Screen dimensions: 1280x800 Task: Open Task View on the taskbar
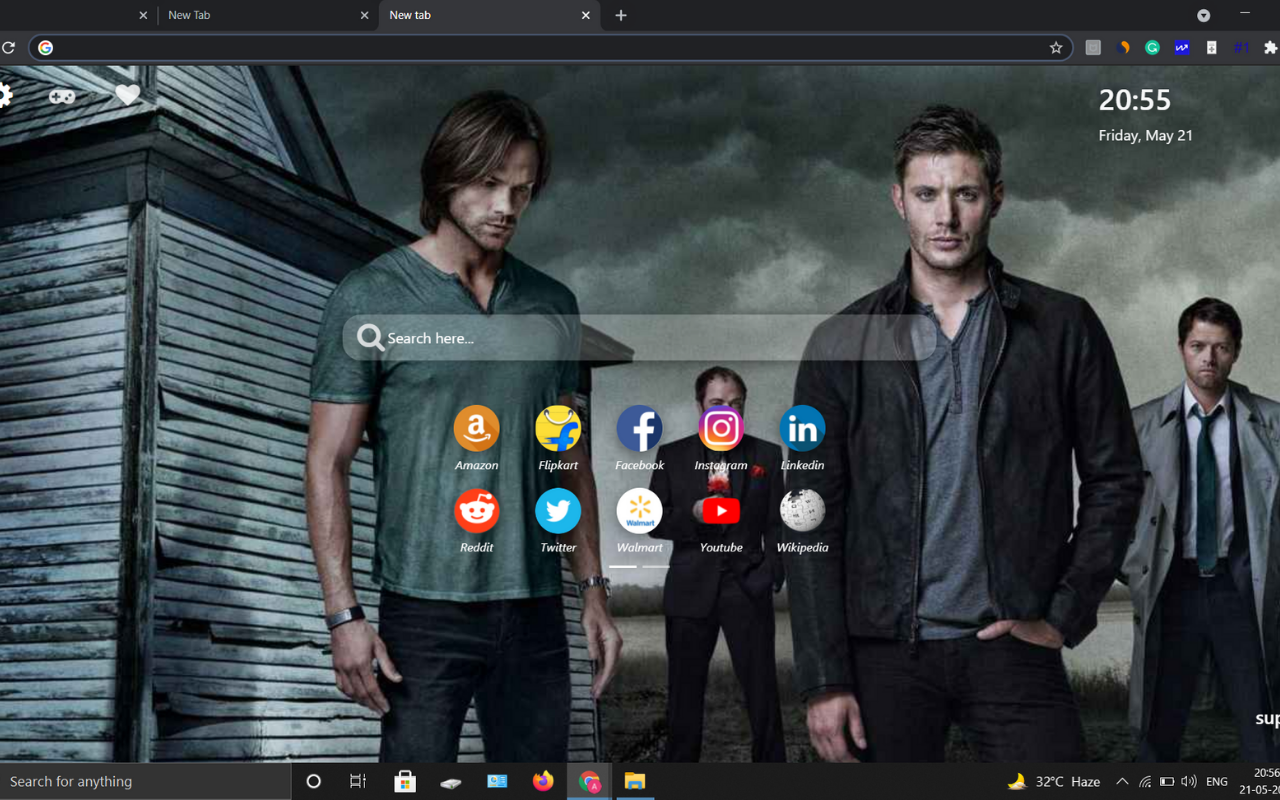click(x=358, y=781)
